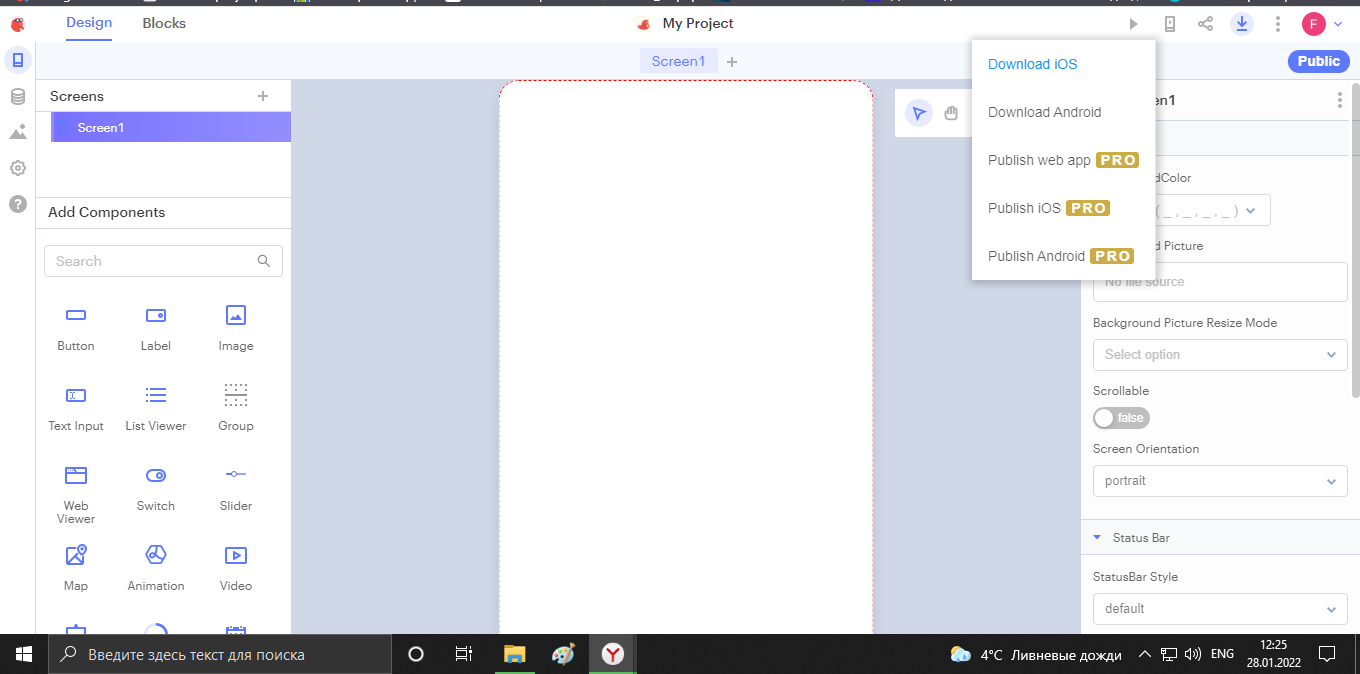The image size is (1360, 674).
Task: Select the hand pan tool
Action: click(x=951, y=113)
